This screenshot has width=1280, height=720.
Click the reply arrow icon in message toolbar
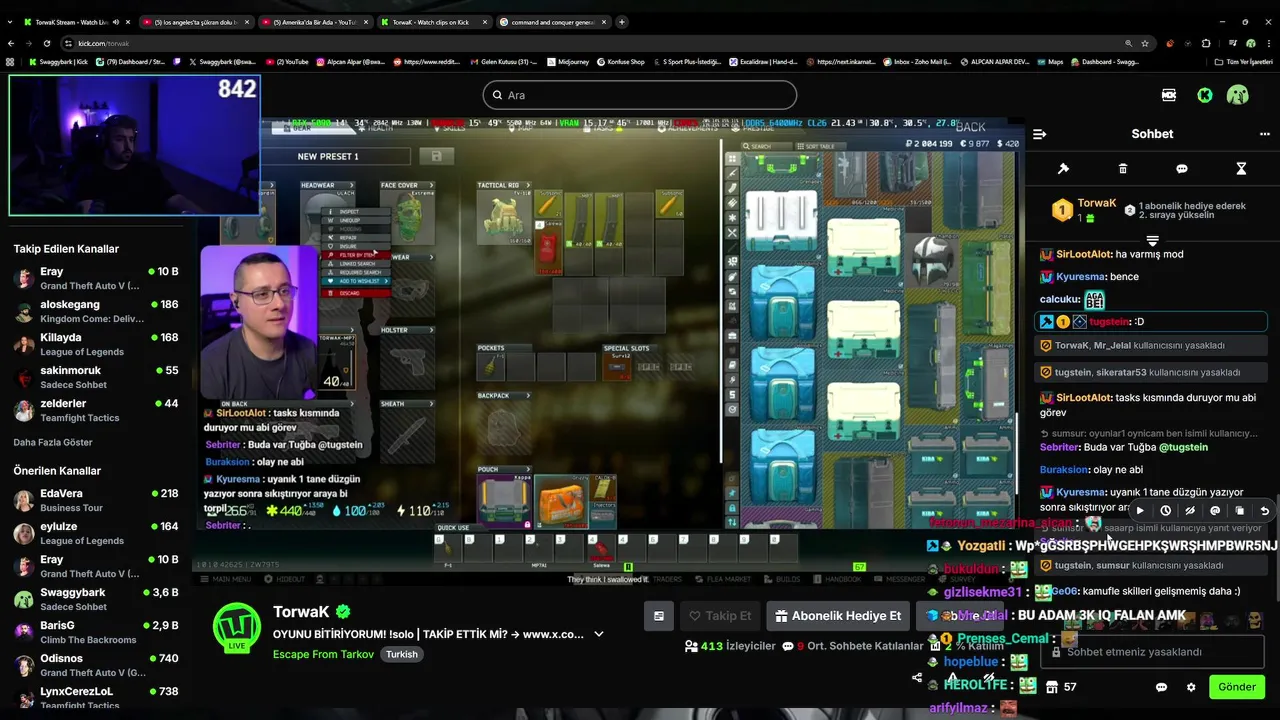(x=1265, y=511)
